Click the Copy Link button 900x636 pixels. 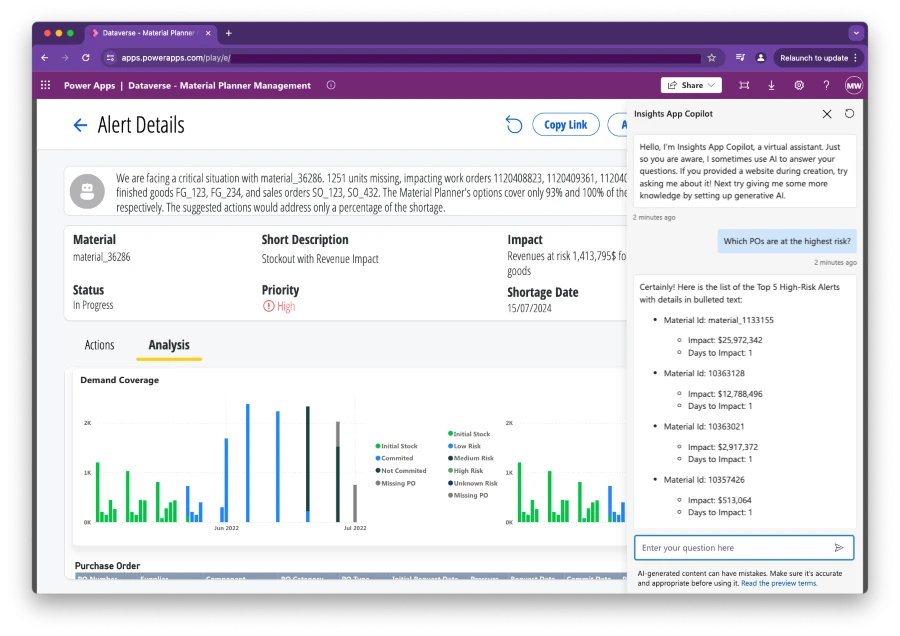tap(566, 124)
